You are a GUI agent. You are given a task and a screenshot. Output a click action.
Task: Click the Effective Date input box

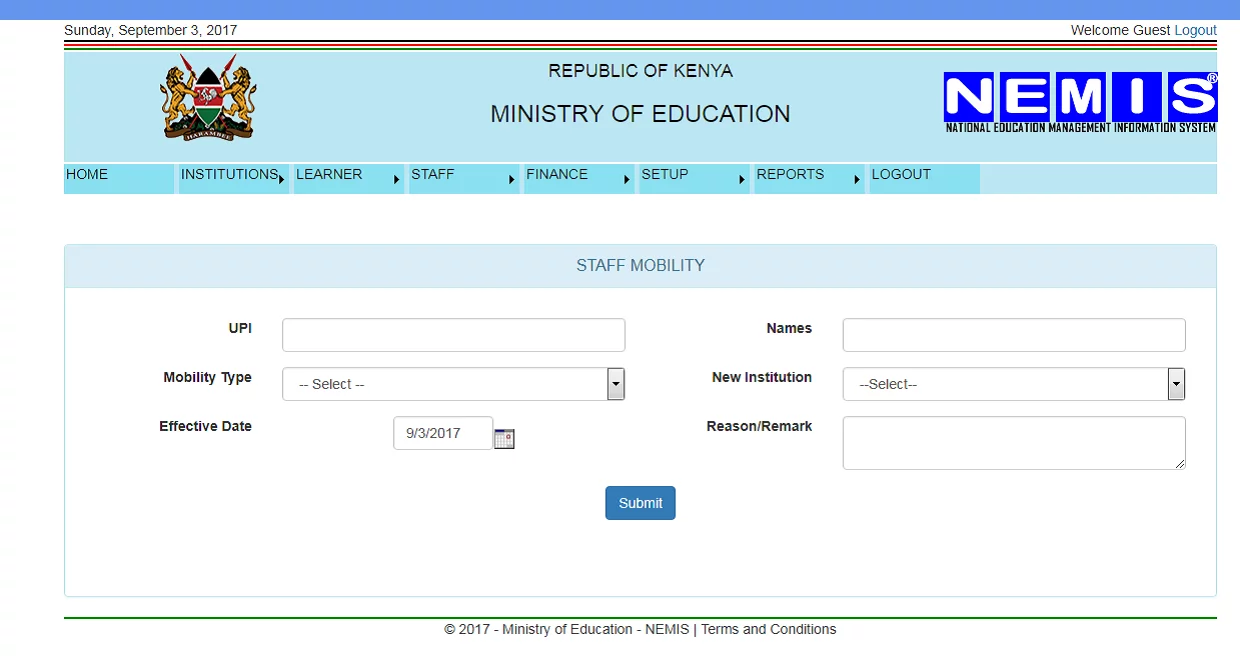(442, 433)
